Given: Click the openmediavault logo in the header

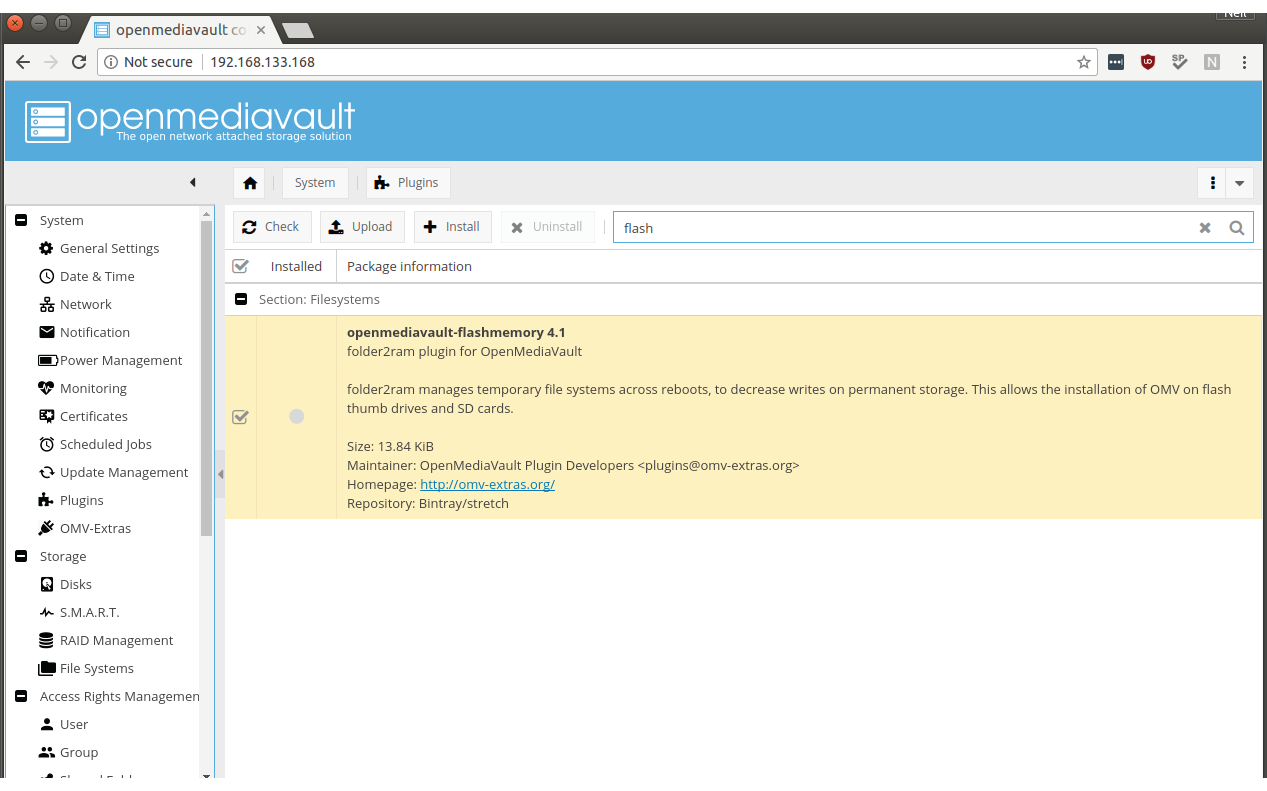Looking at the screenshot, I should (x=190, y=121).
